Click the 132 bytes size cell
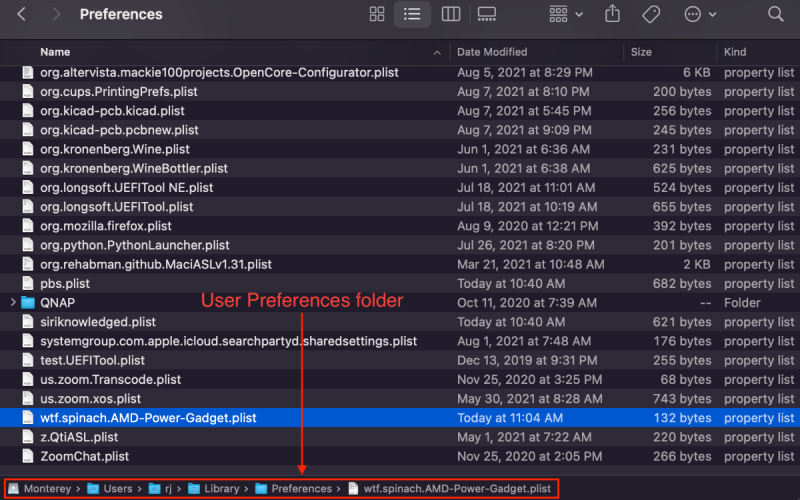 pos(682,418)
